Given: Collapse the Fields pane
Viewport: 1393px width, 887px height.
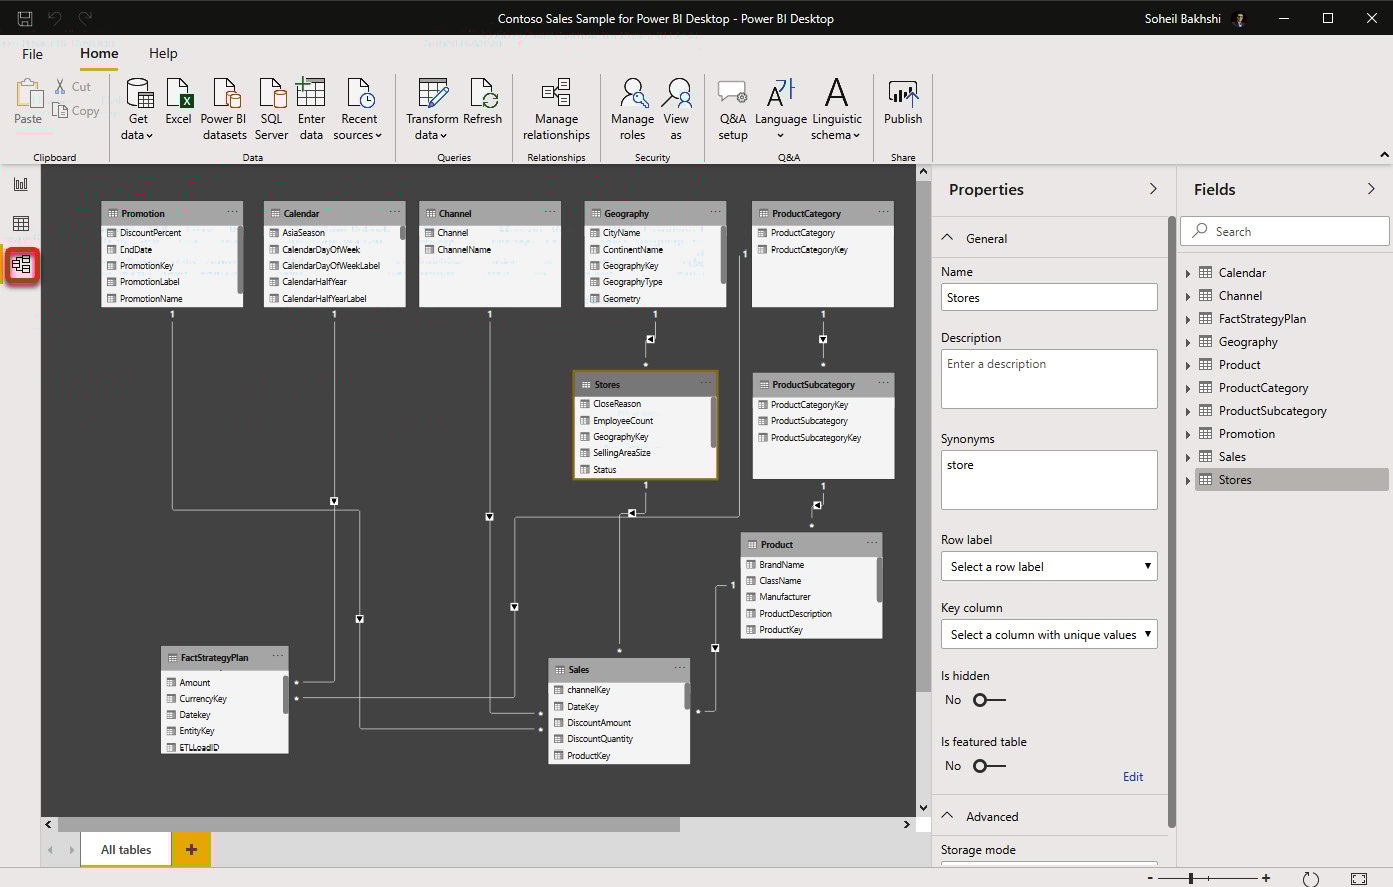Looking at the screenshot, I should pos(1371,189).
